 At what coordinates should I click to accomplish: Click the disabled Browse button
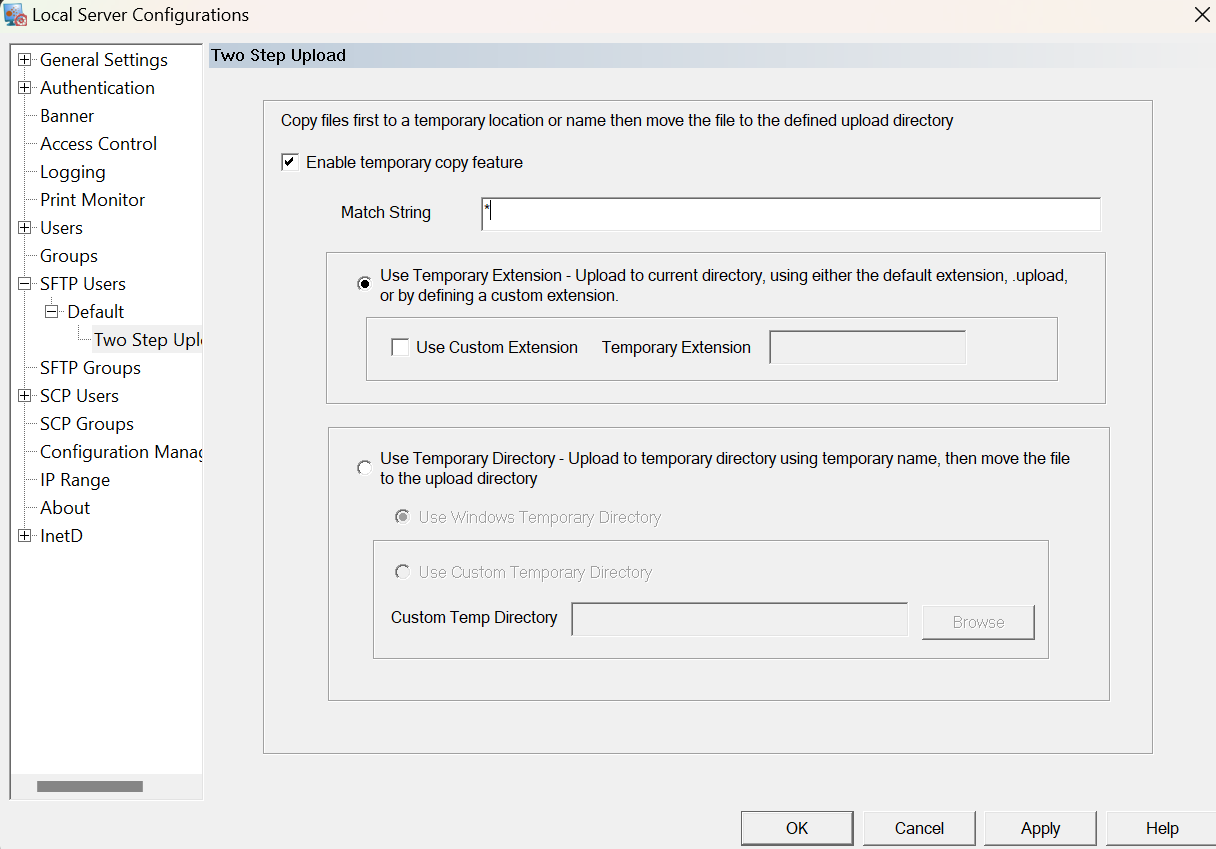coord(978,622)
